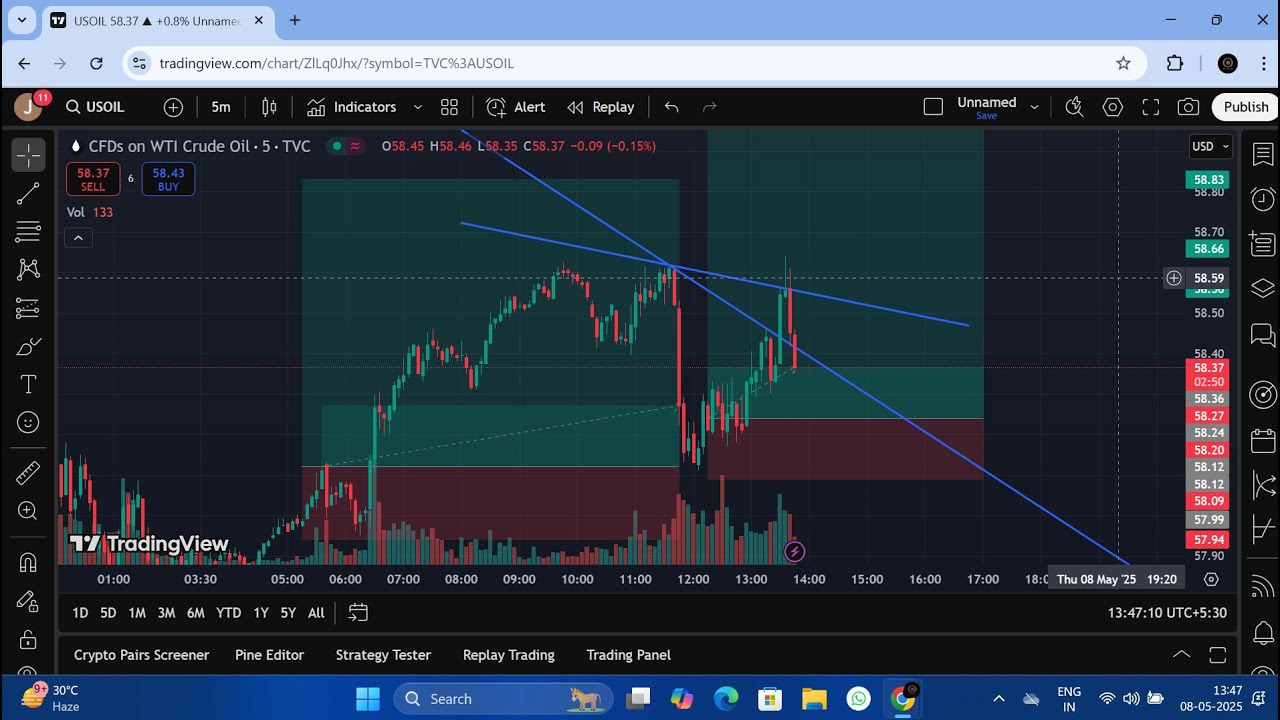Viewport: 1280px width, 720px height.
Task: Start bar Replay mode
Action: [601, 107]
